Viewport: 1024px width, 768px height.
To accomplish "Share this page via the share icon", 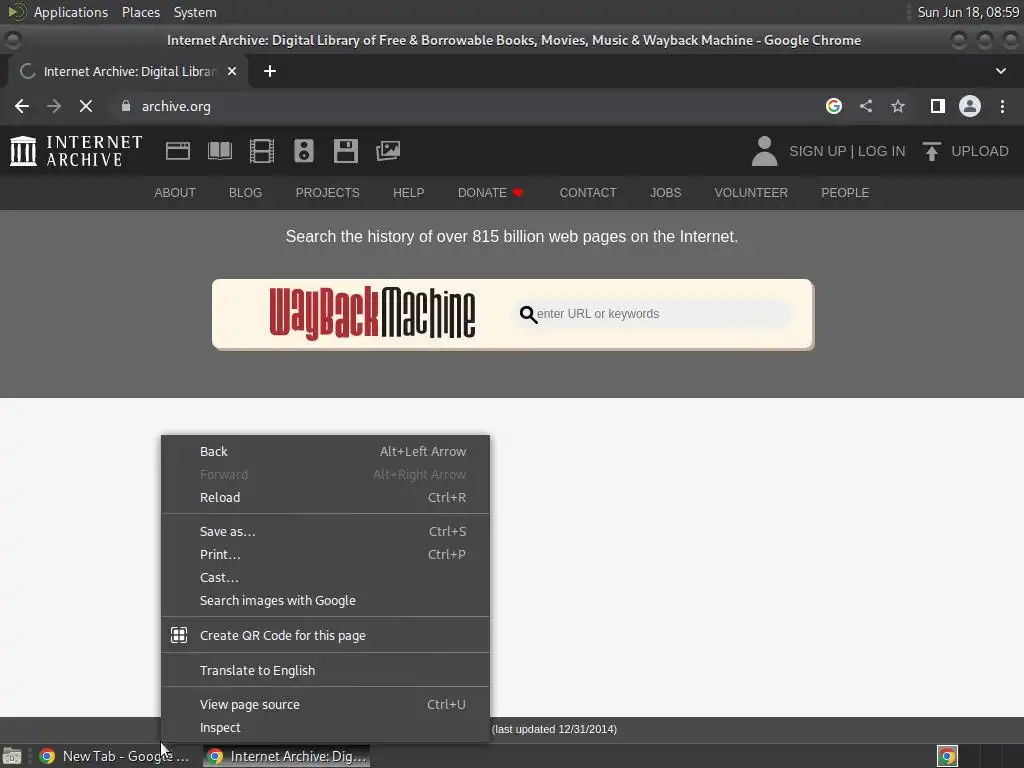I will pyautogui.click(x=866, y=106).
